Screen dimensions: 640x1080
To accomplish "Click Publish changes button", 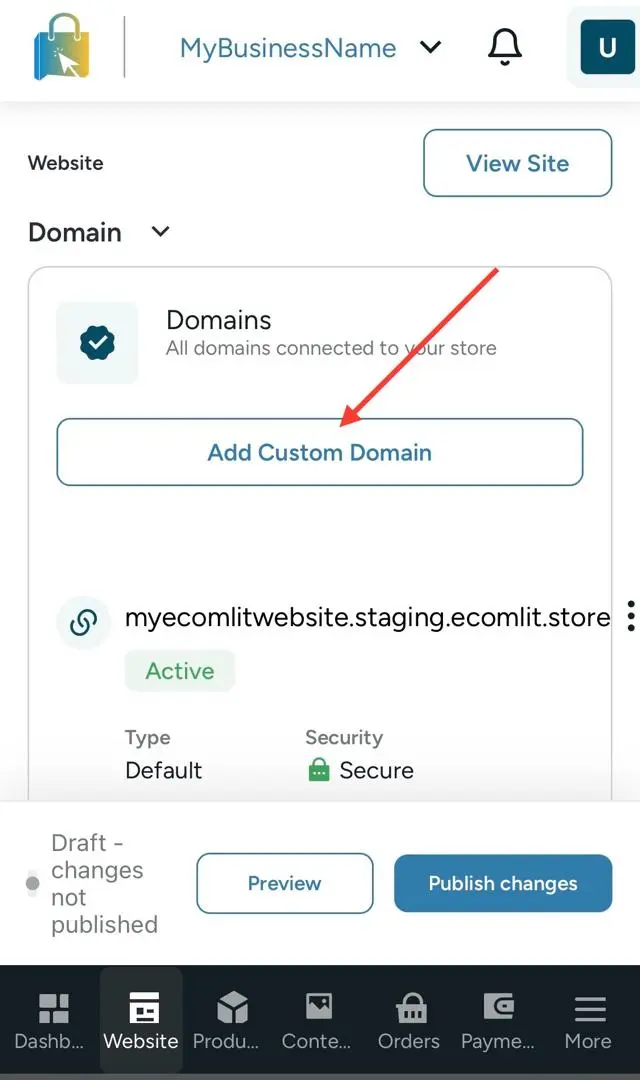I will coord(503,883).
